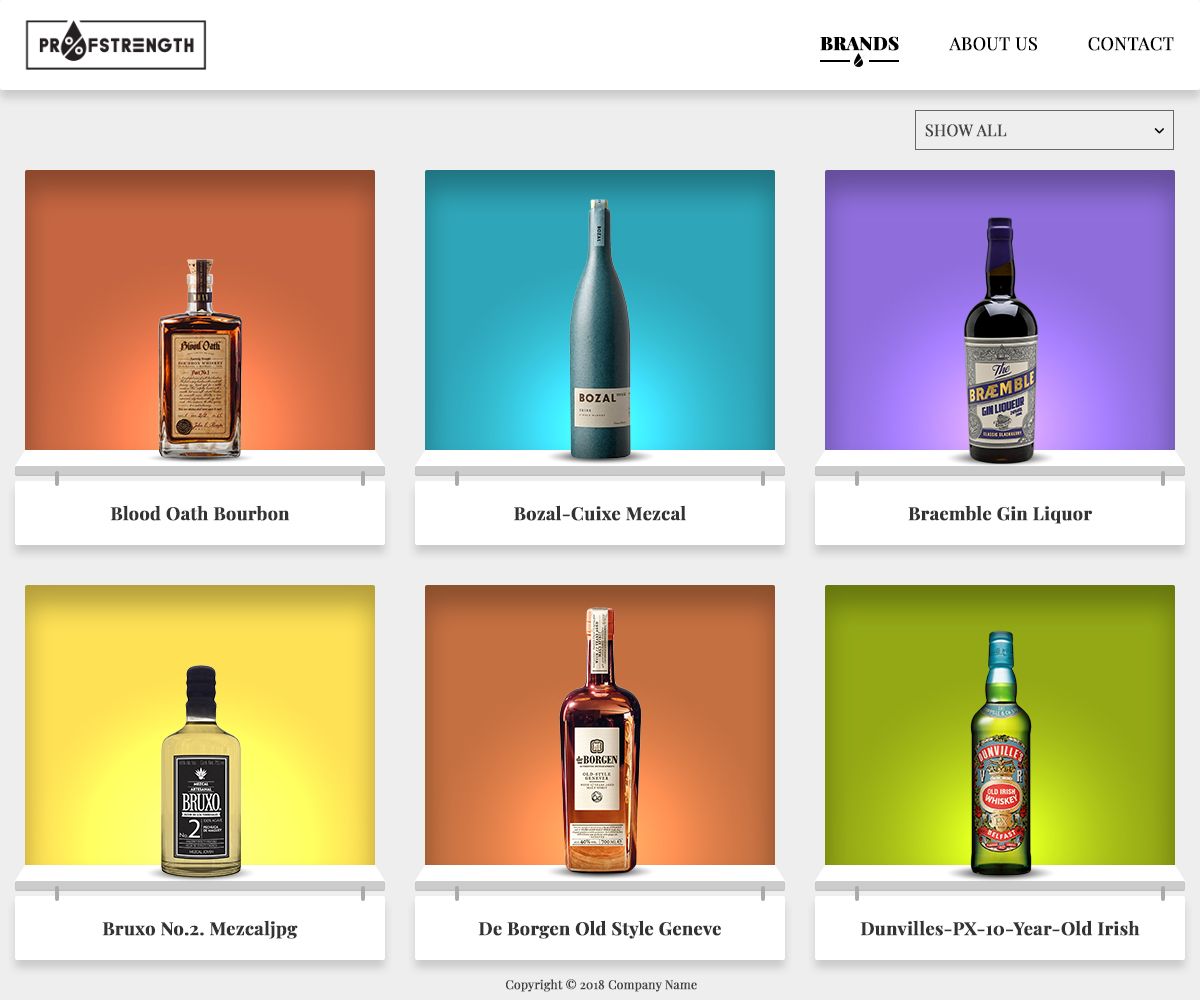Screen dimensions: 1200x1000
Task: Click the Bozal mezcal bottle image
Action: pyautogui.click(x=600, y=329)
